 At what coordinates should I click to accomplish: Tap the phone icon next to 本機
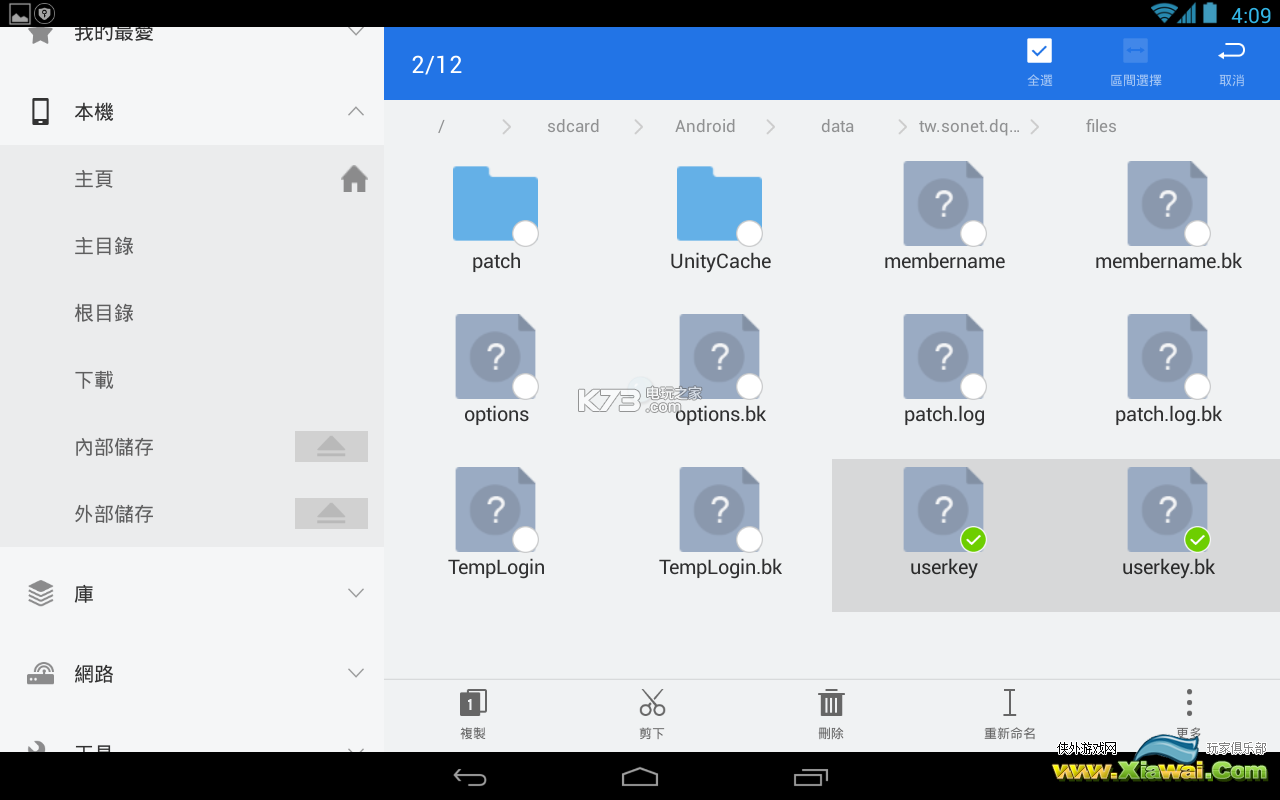pos(40,112)
